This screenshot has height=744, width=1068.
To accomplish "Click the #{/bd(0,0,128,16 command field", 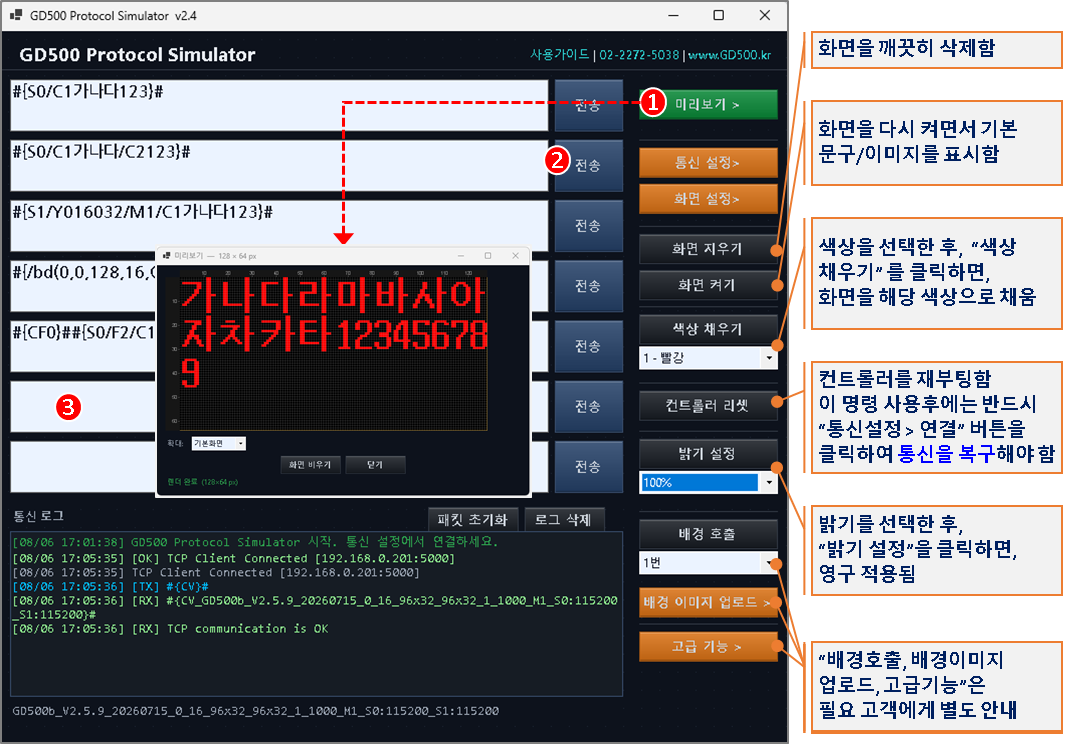I will tap(83, 286).
